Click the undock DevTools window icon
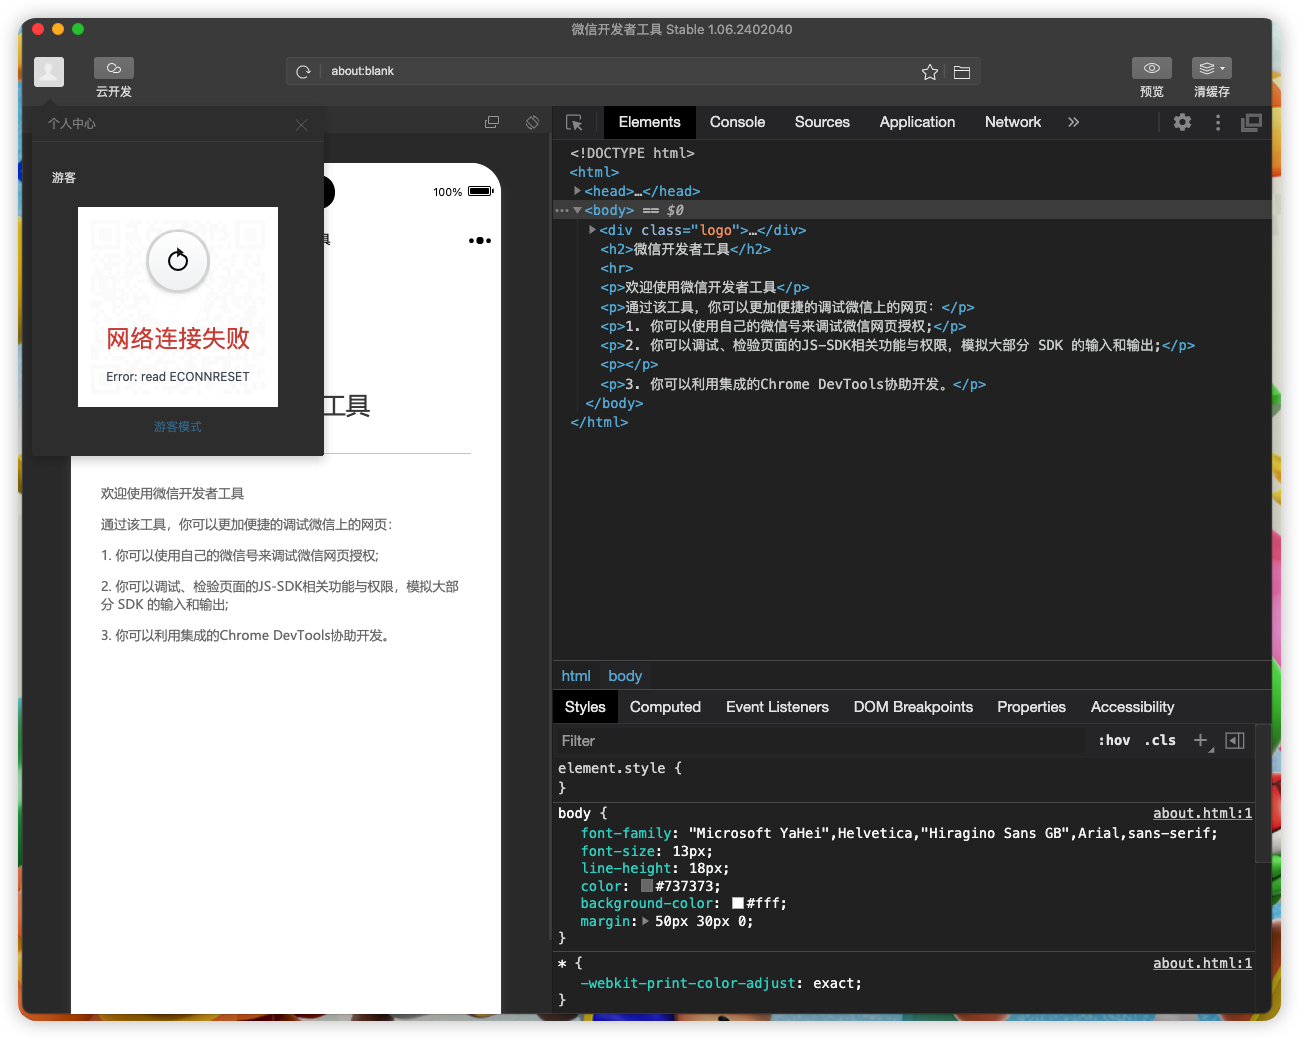Image resolution: width=1299 pixels, height=1039 pixels. click(x=1251, y=122)
